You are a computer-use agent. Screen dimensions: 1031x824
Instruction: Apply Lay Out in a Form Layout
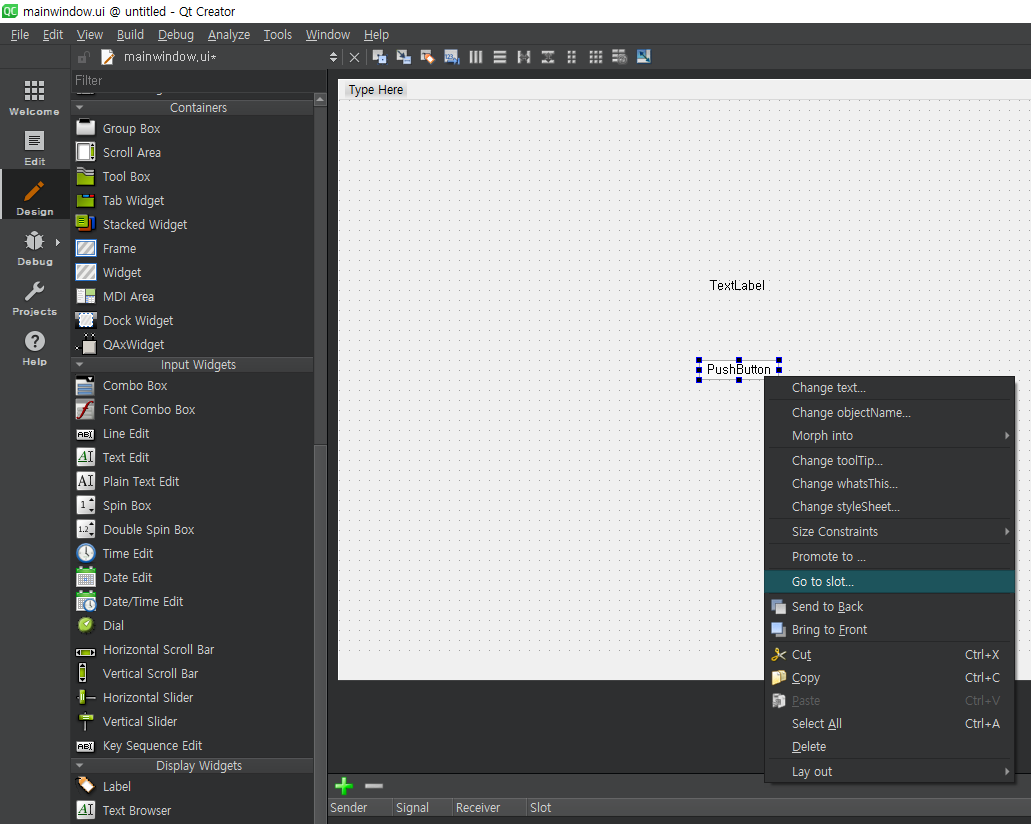[571, 57]
